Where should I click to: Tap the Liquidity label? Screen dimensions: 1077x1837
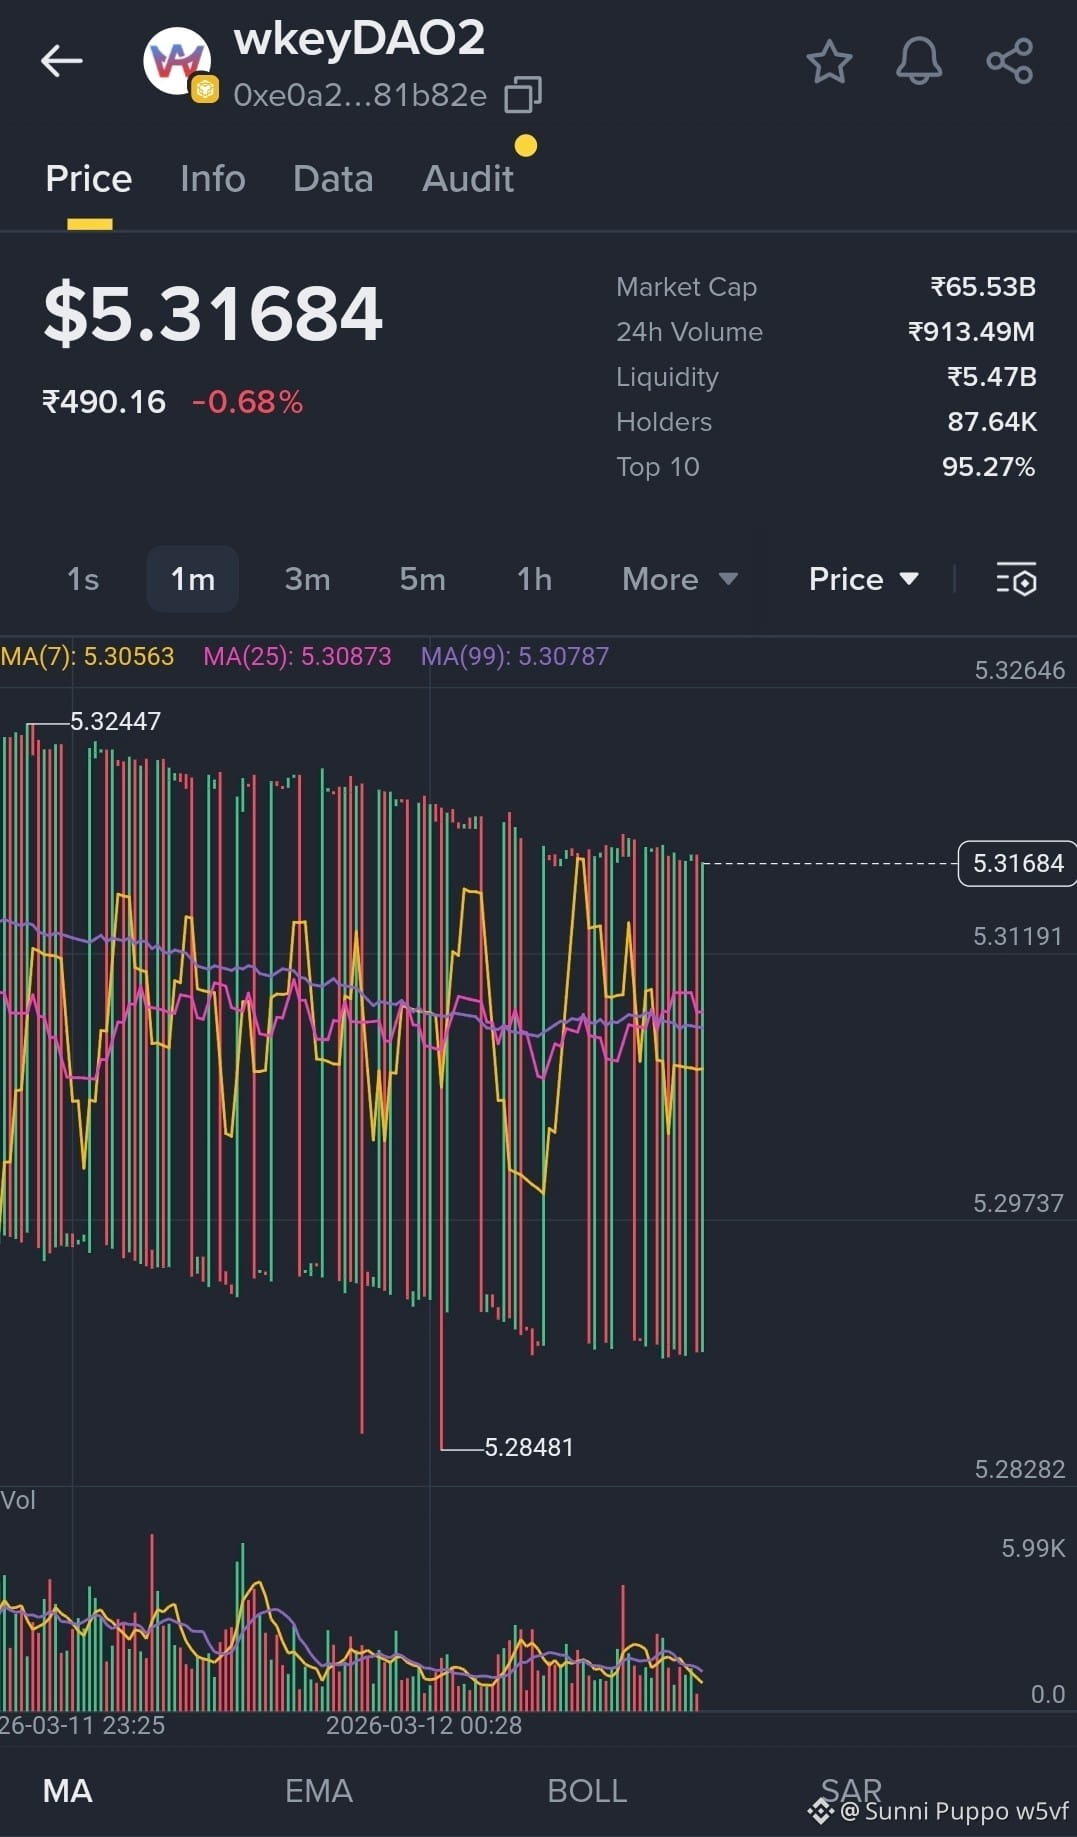pos(667,377)
